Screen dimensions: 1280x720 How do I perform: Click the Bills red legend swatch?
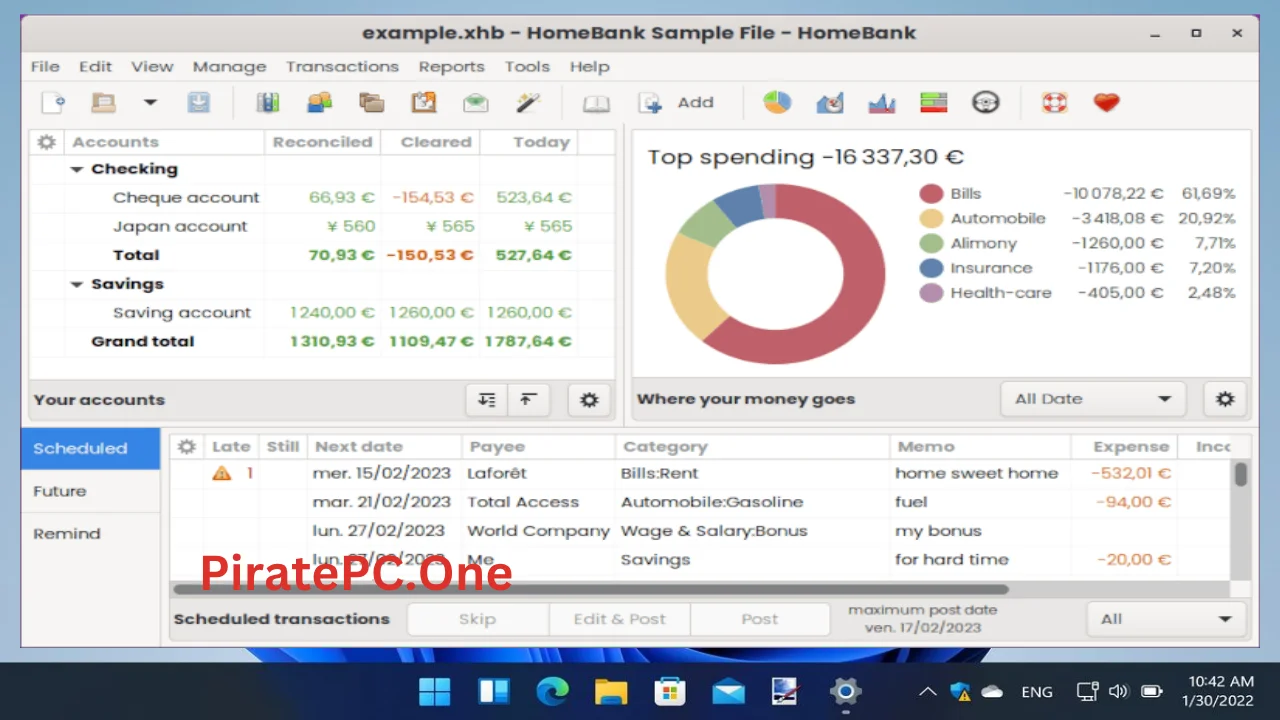[x=931, y=194]
